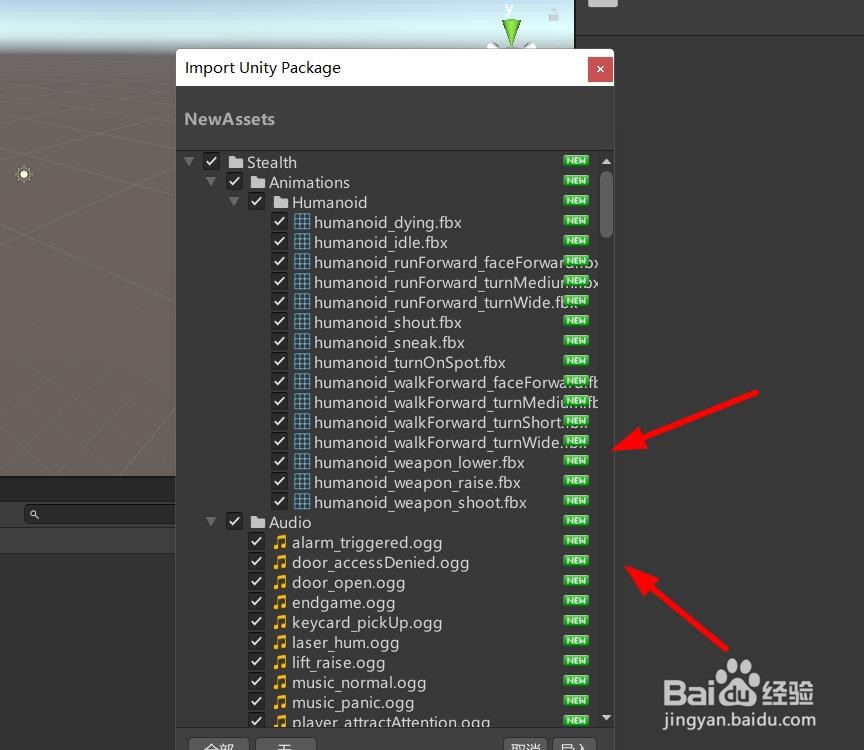Click the search magnifier icon in project panel
The image size is (864, 750).
coord(34,514)
